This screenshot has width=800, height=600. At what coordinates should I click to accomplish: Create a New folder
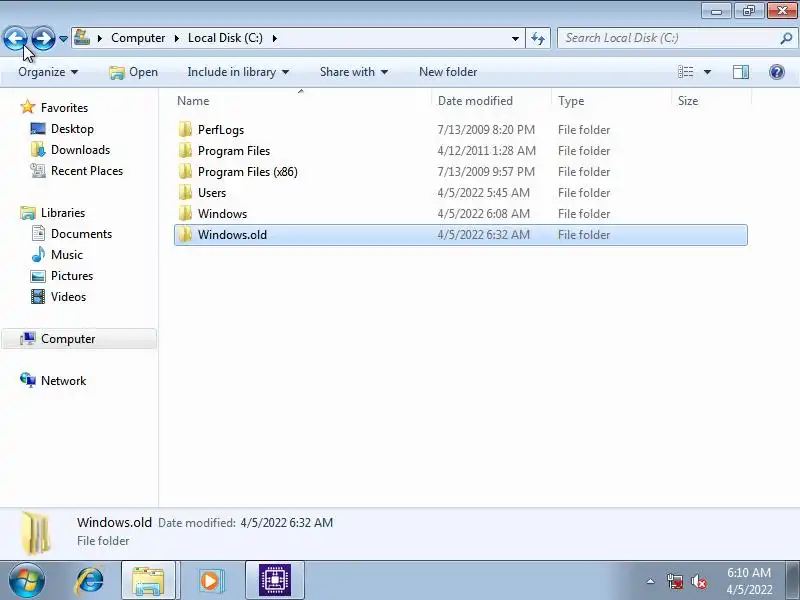448,72
